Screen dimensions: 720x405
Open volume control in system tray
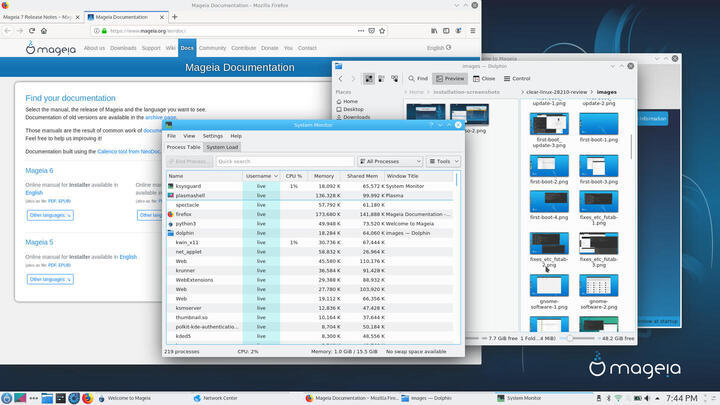[647, 398]
